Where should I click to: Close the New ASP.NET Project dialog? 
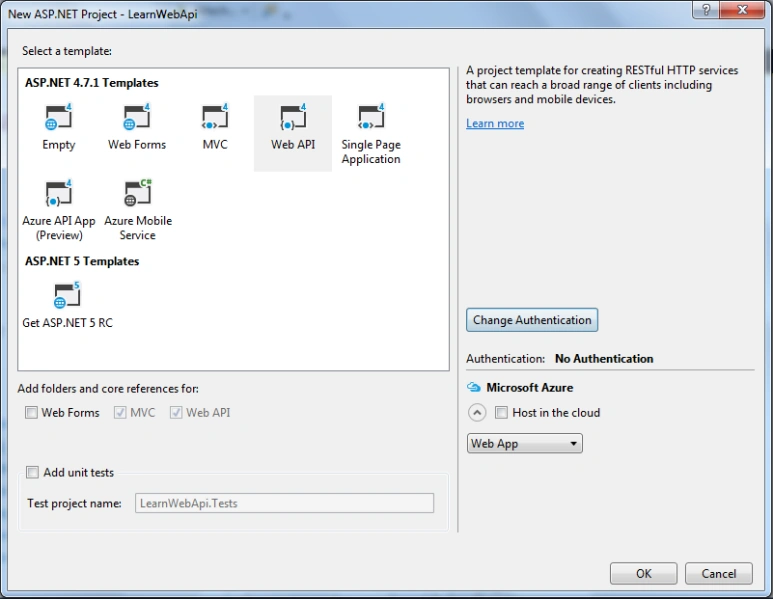coord(742,9)
